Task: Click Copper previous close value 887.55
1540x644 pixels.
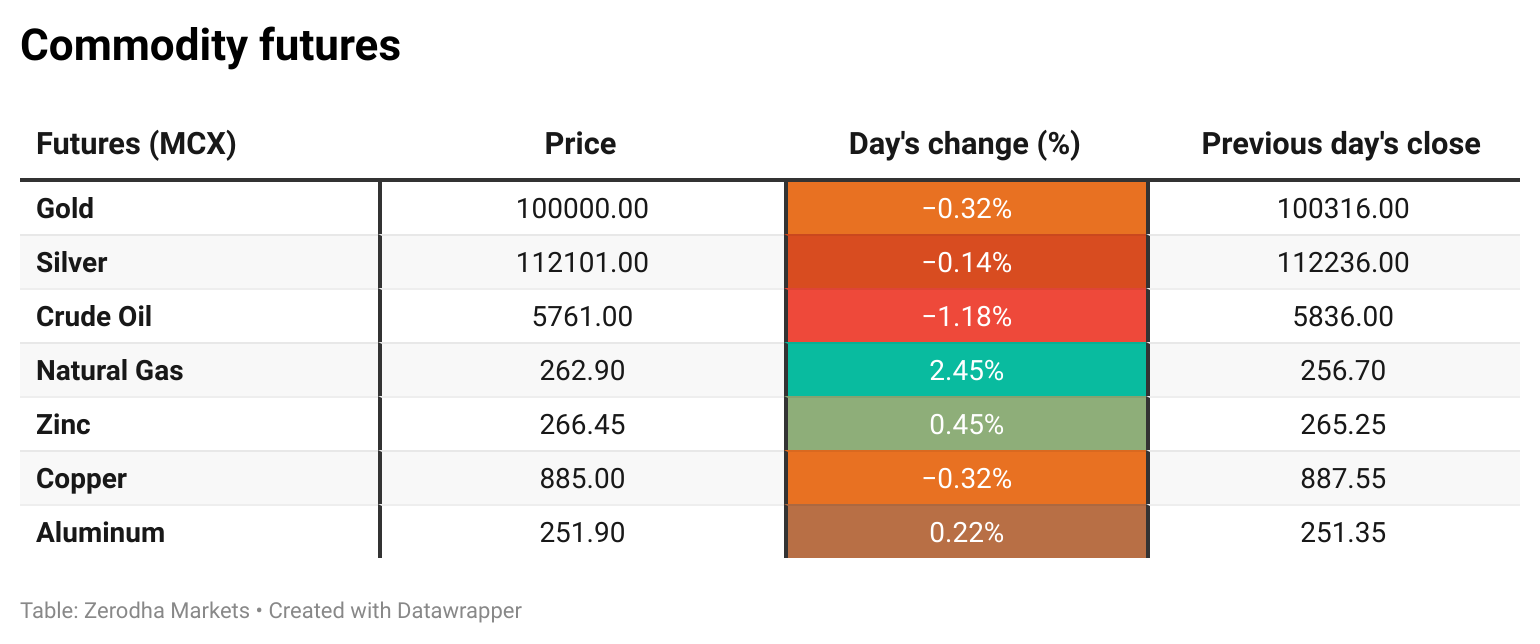Action: [x=1343, y=478]
